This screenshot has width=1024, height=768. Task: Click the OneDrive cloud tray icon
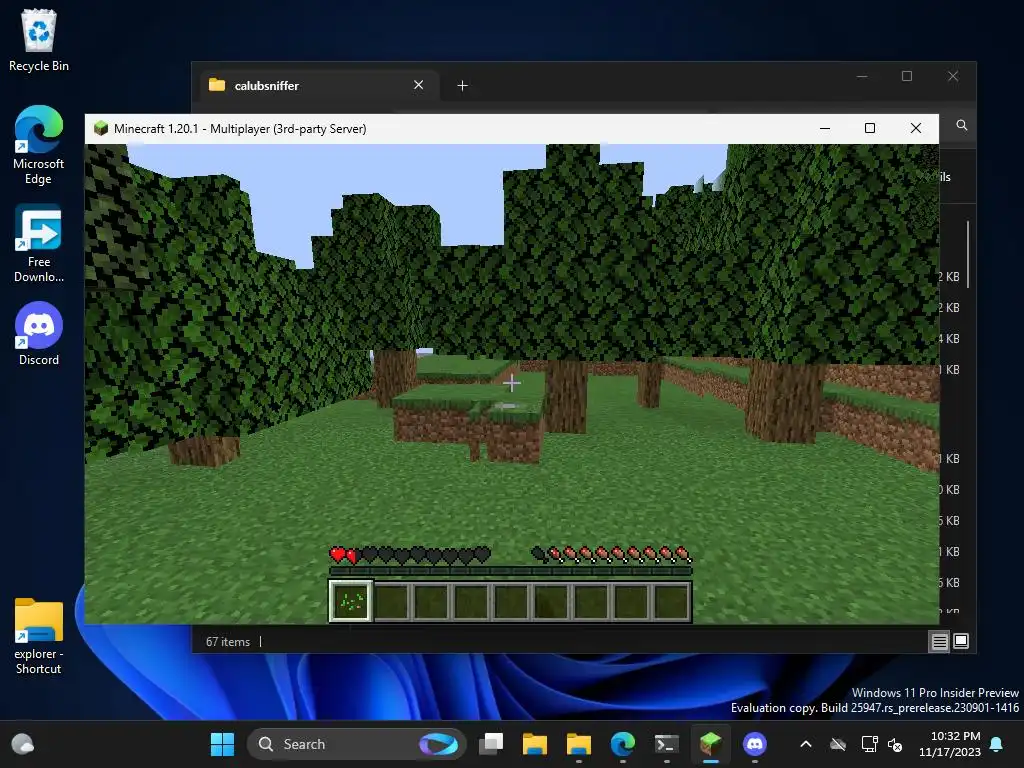coord(838,744)
